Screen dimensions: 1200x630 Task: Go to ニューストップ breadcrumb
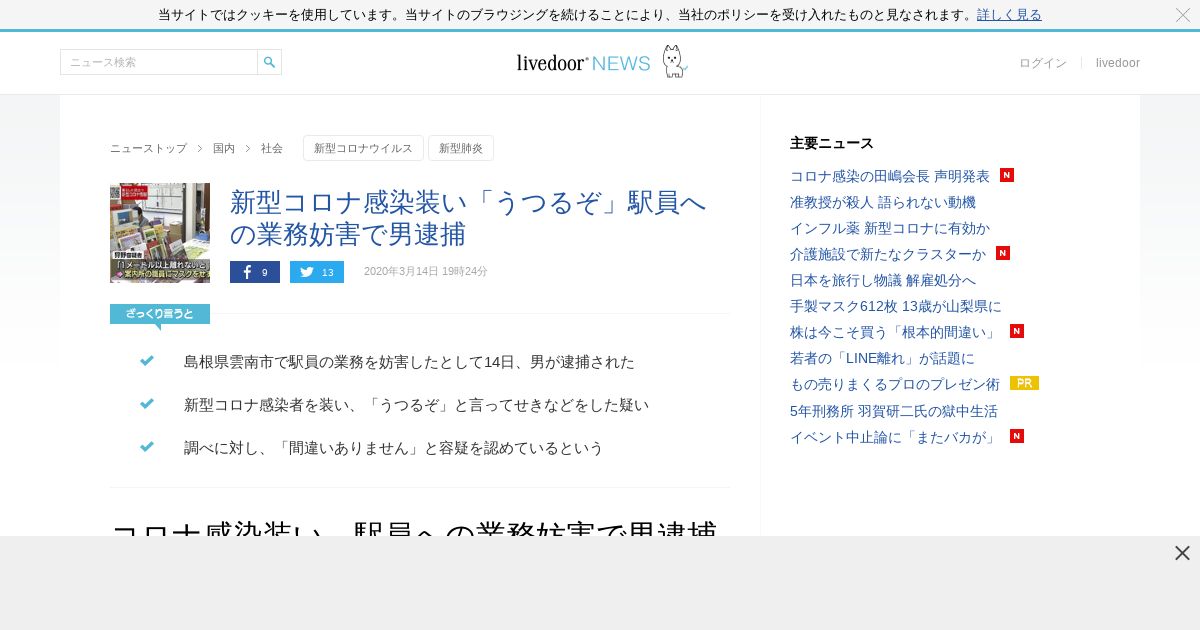tap(148, 148)
